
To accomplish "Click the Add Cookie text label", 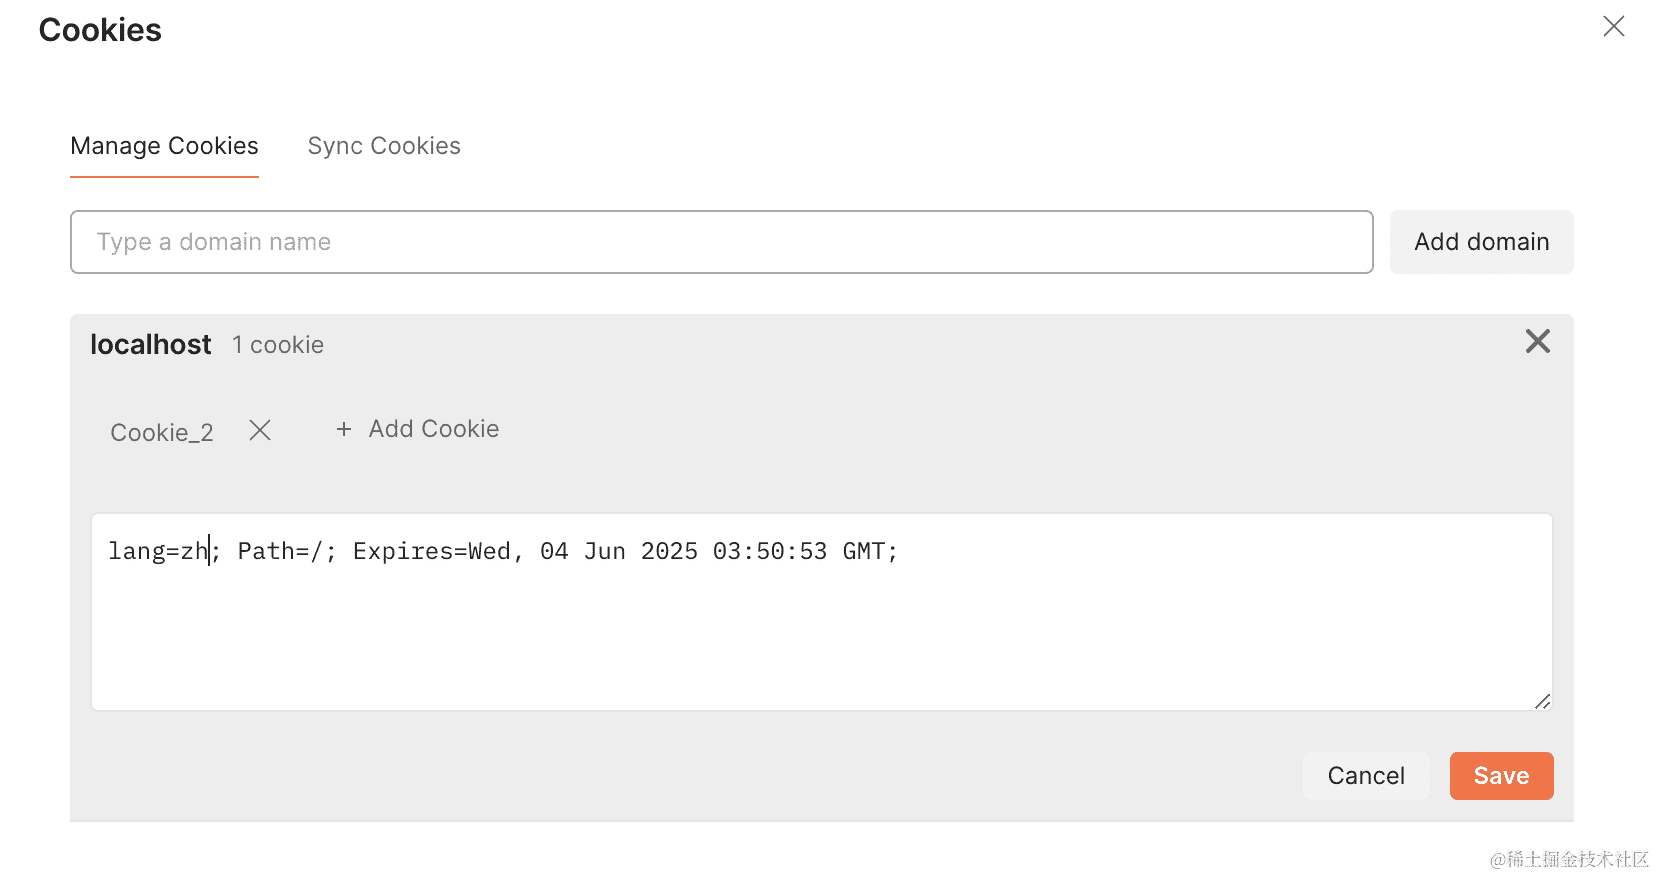I will 434,429.
